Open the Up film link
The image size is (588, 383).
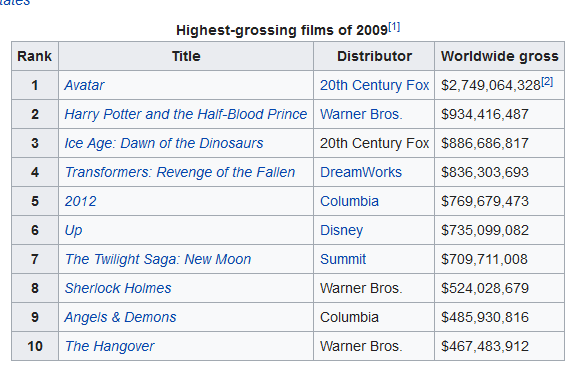[73, 230]
